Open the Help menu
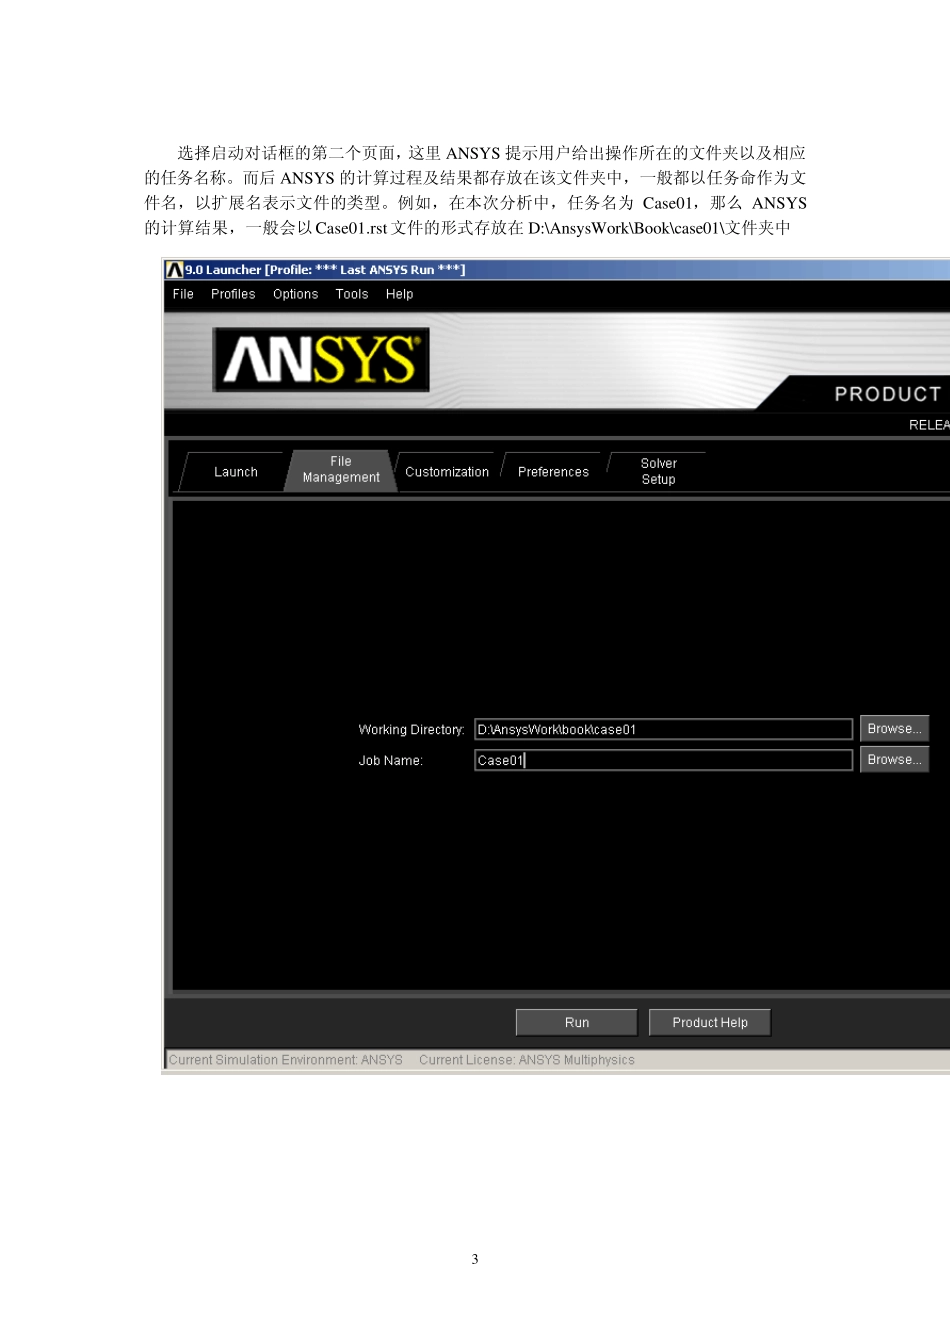Screen dimensions: 950x1344 click(x=399, y=294)
